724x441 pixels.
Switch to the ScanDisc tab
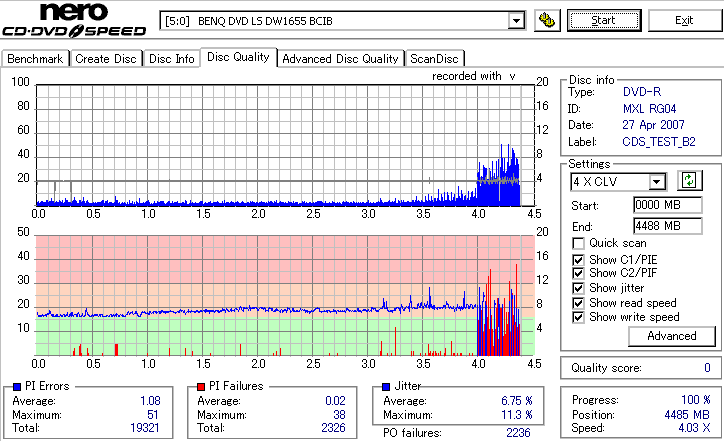coord(434,59)
